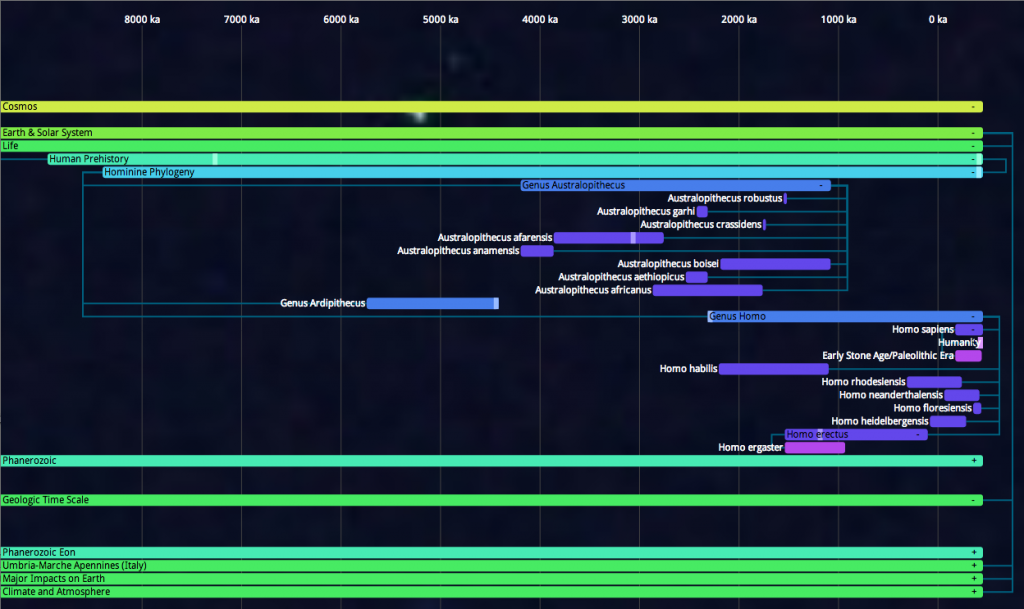Select the Homo habilis bar

pos(773,369)
